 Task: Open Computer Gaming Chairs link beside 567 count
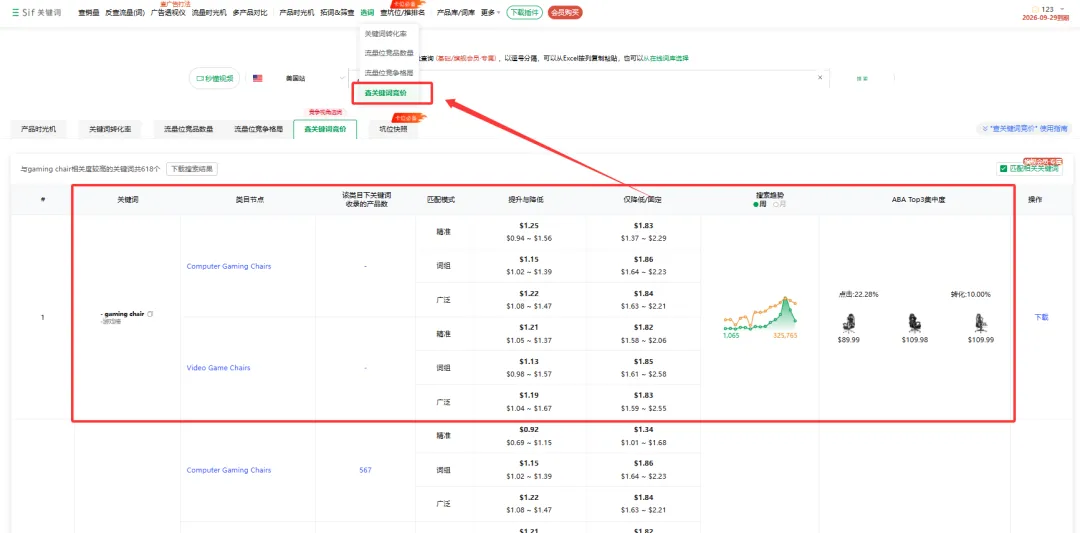tap(229, 470)
